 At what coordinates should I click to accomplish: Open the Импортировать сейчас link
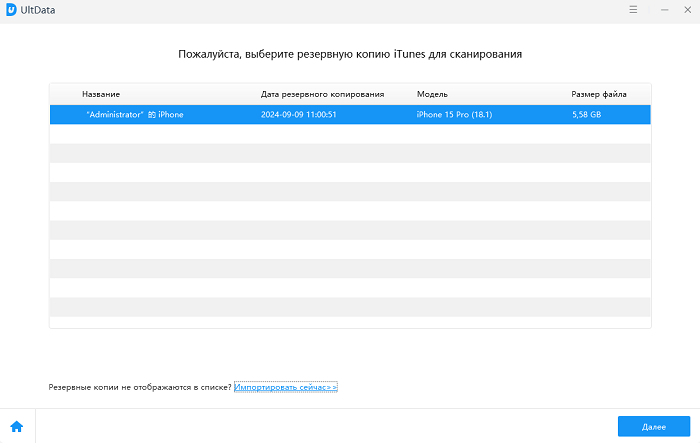click(x=285, y=386)
